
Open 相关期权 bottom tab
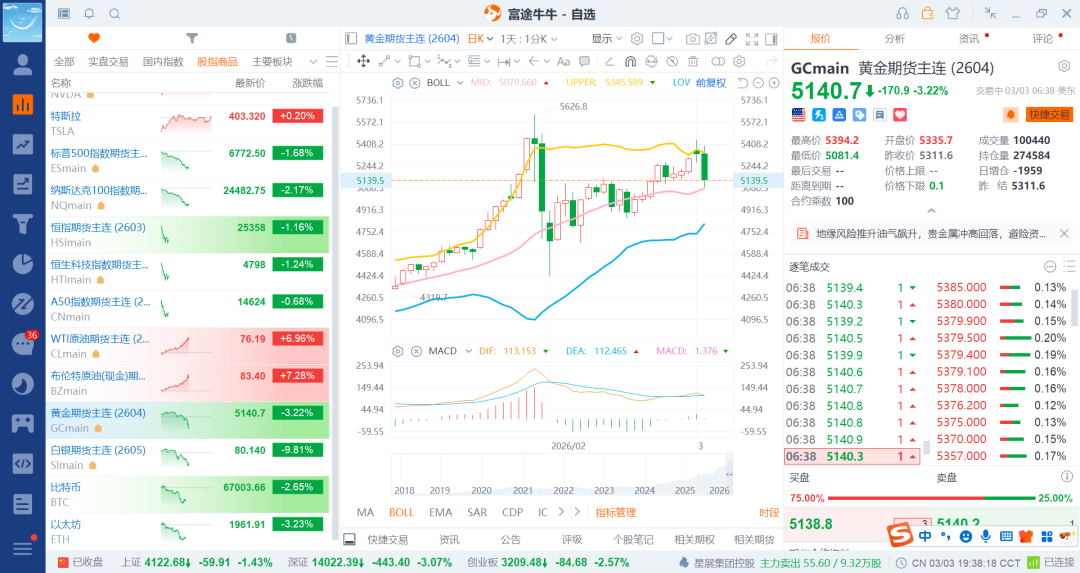pyautogui.click(x=694, y=539)
